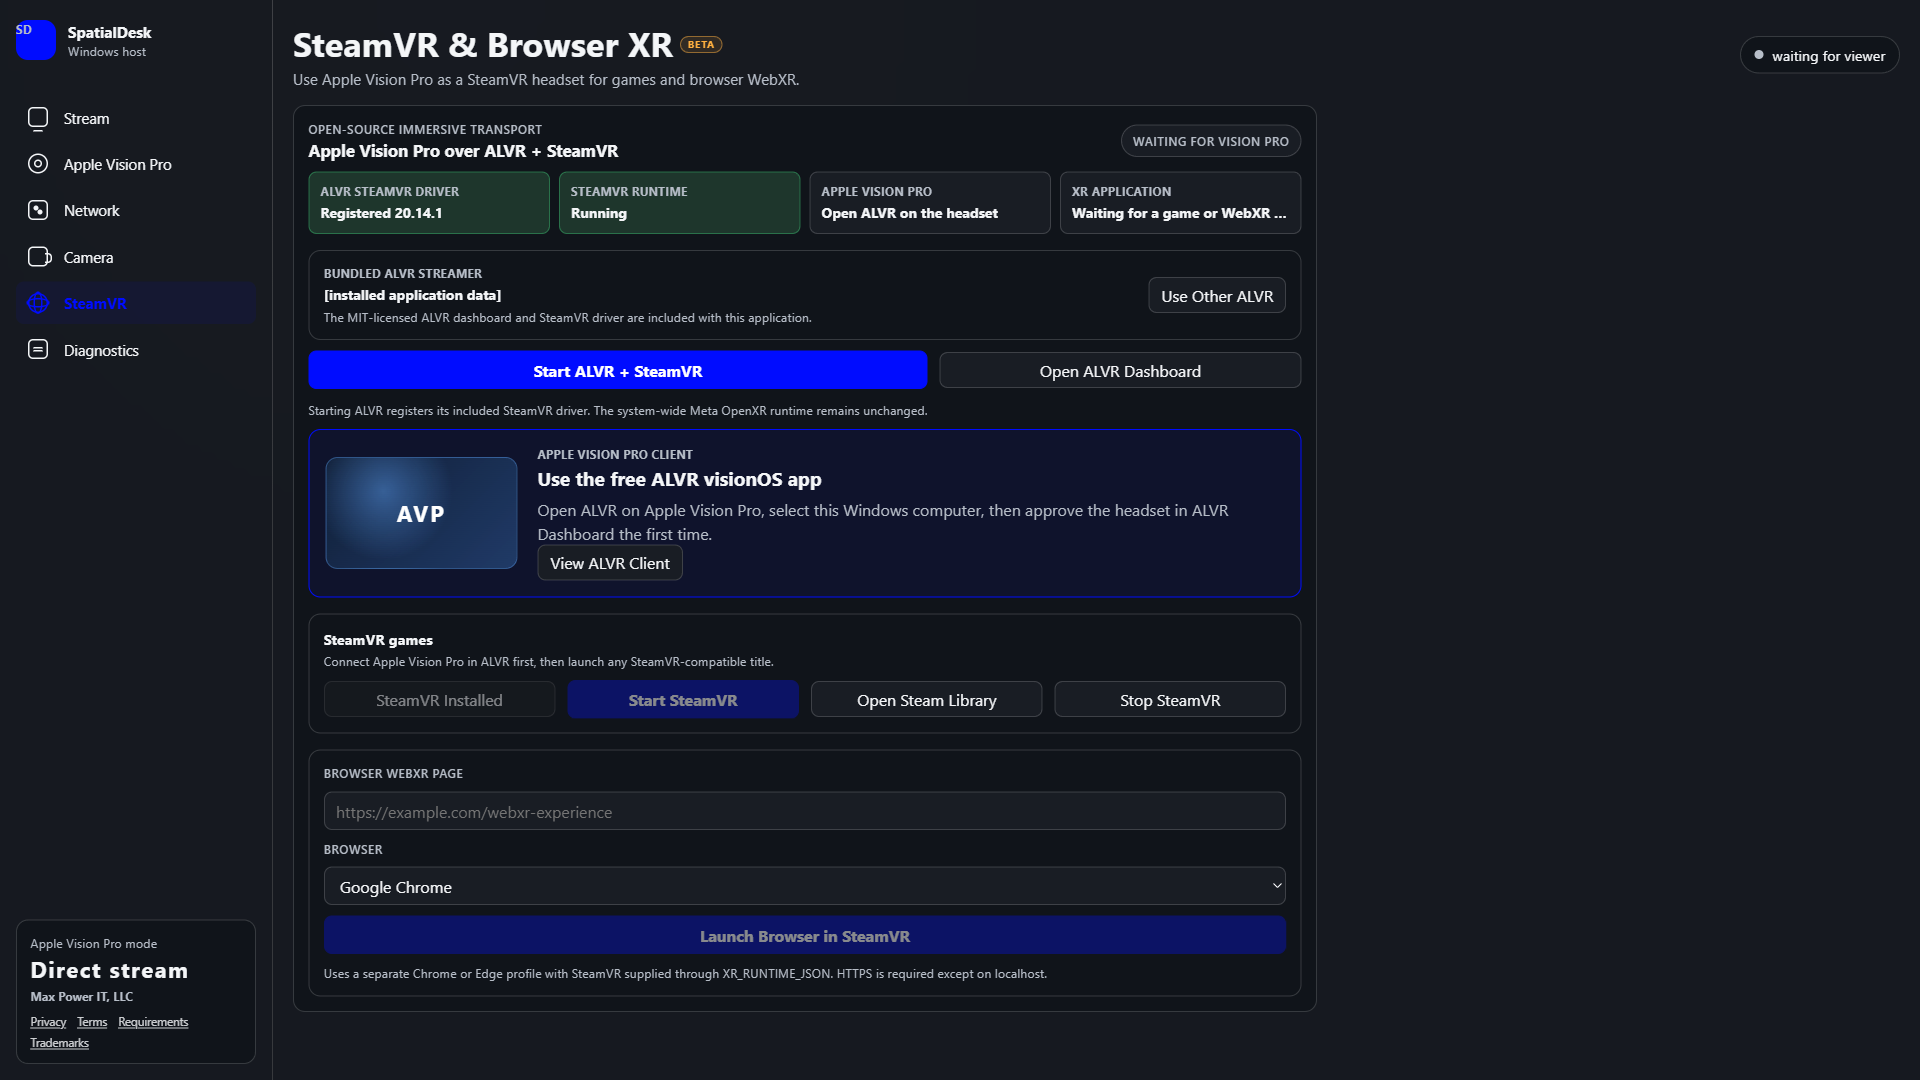The width and height of the screenshot is (1920, 1080).
Task: Click the 'waiting for viewer' status pill
Action: (1820, 56)
